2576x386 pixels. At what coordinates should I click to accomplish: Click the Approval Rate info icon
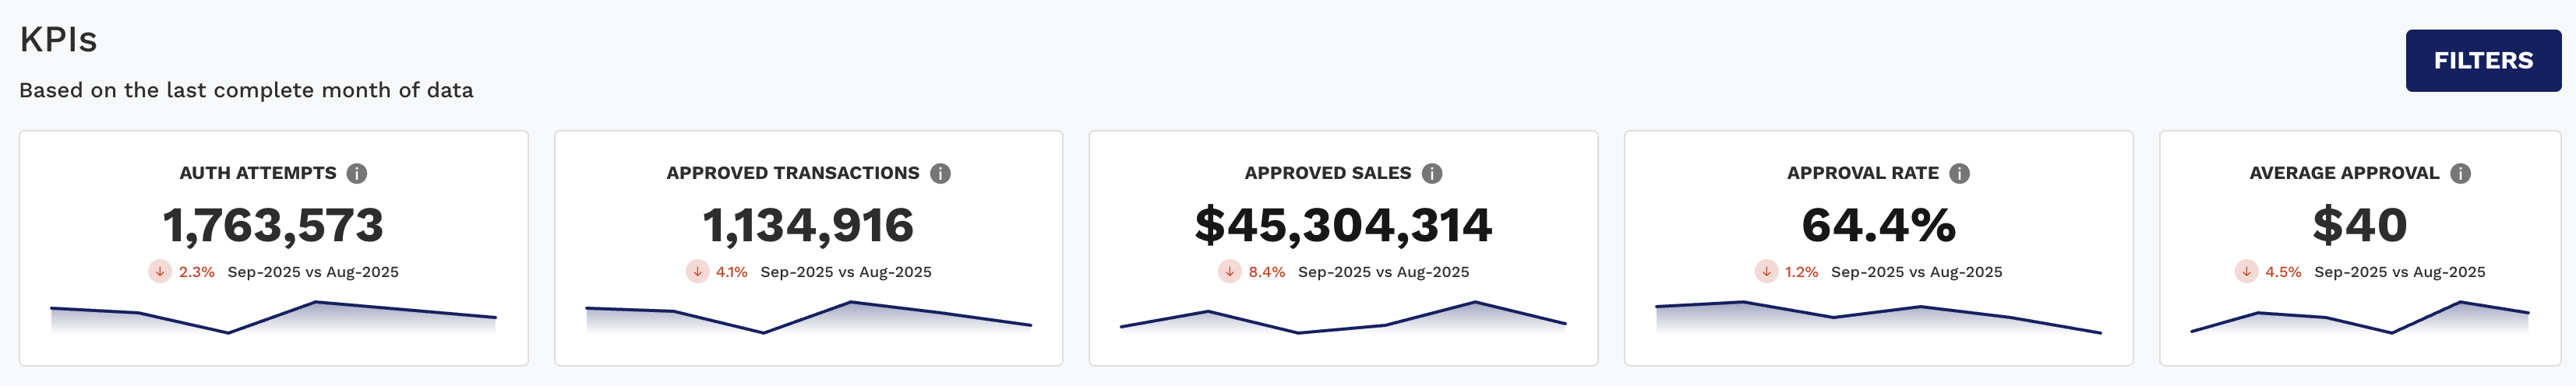[x=1959, y=173]
